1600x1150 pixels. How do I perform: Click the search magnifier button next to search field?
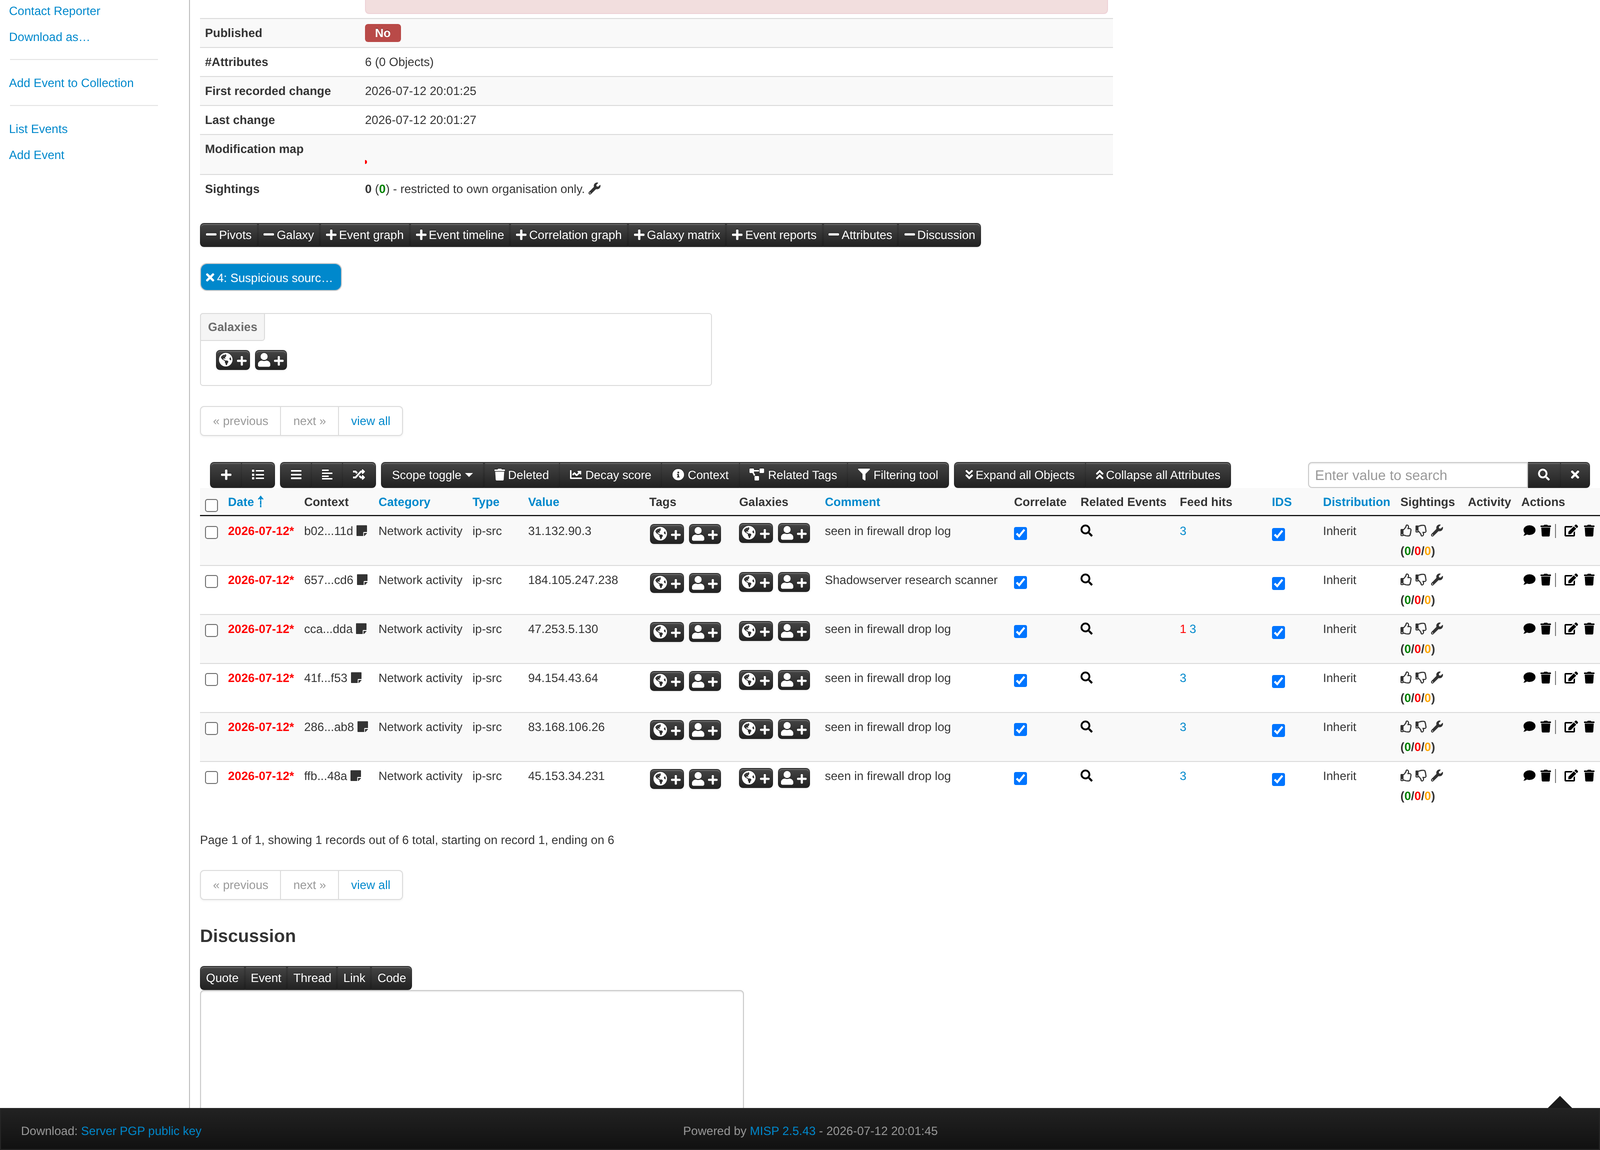point(1543,475)
